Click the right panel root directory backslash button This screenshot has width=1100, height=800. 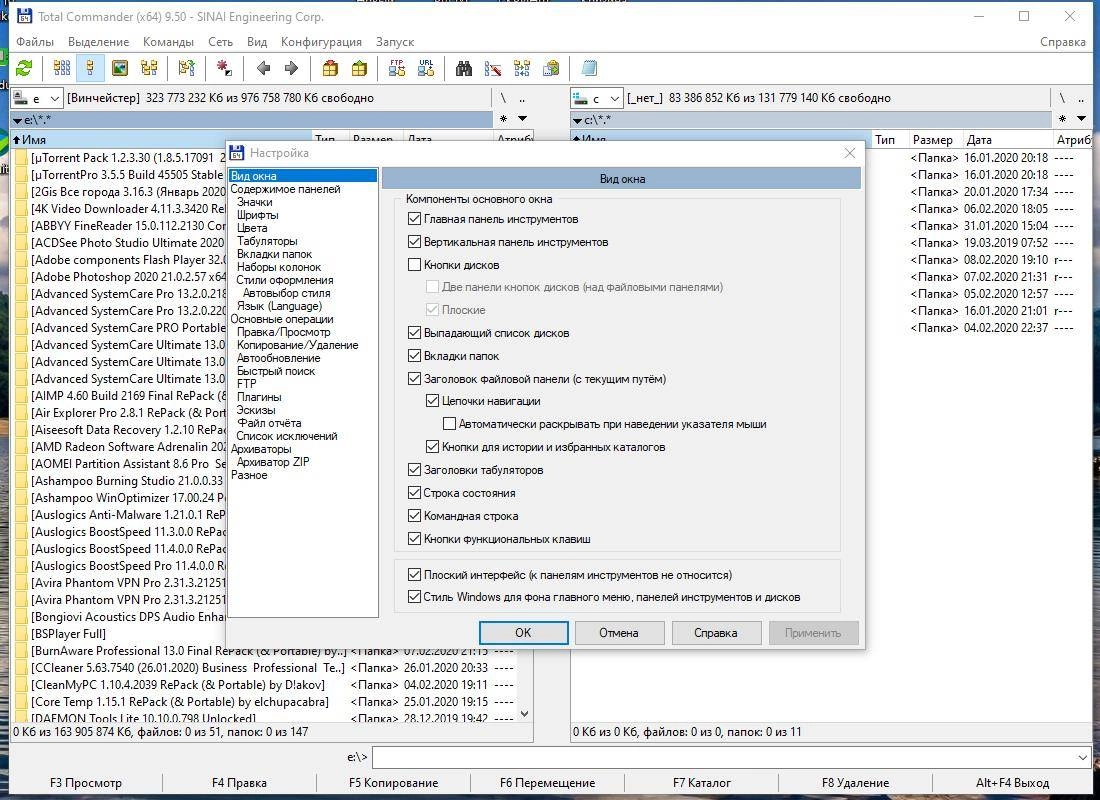pyautogui.click(x=1062, y=98)
